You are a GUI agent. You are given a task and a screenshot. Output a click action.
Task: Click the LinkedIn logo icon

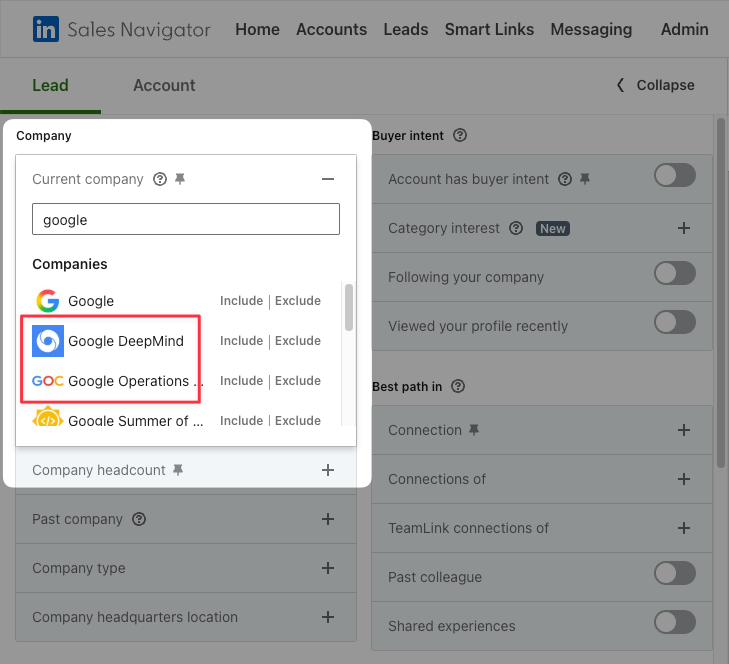tap(46, 29)
